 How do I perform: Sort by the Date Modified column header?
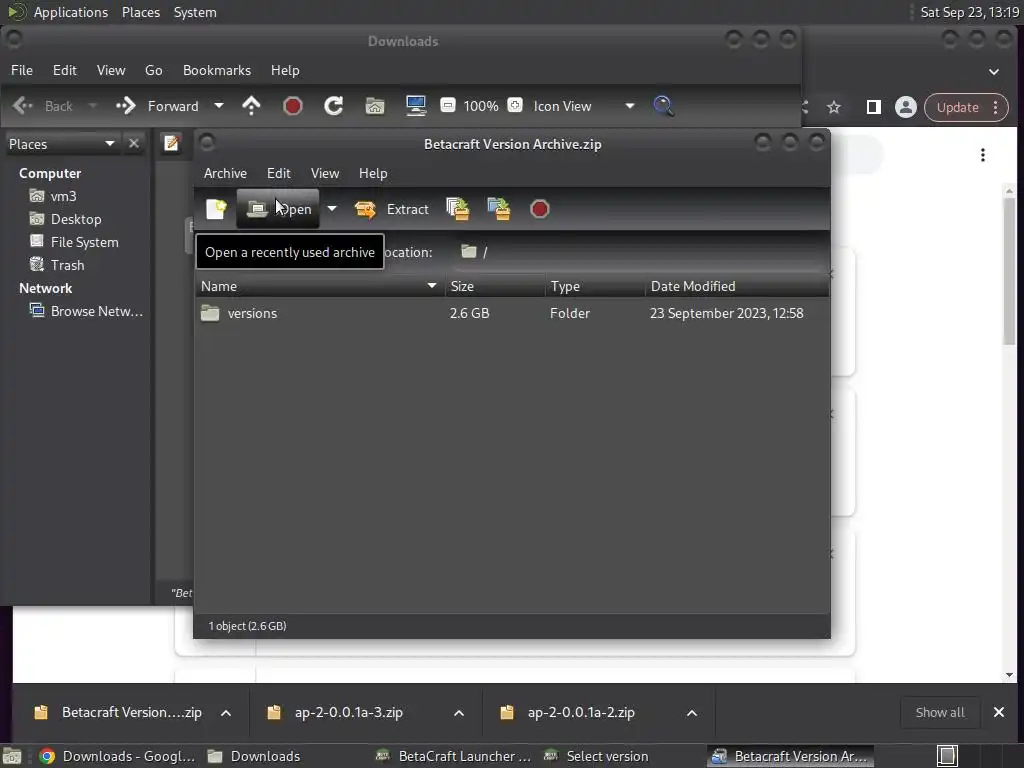(x=737, y=286)
